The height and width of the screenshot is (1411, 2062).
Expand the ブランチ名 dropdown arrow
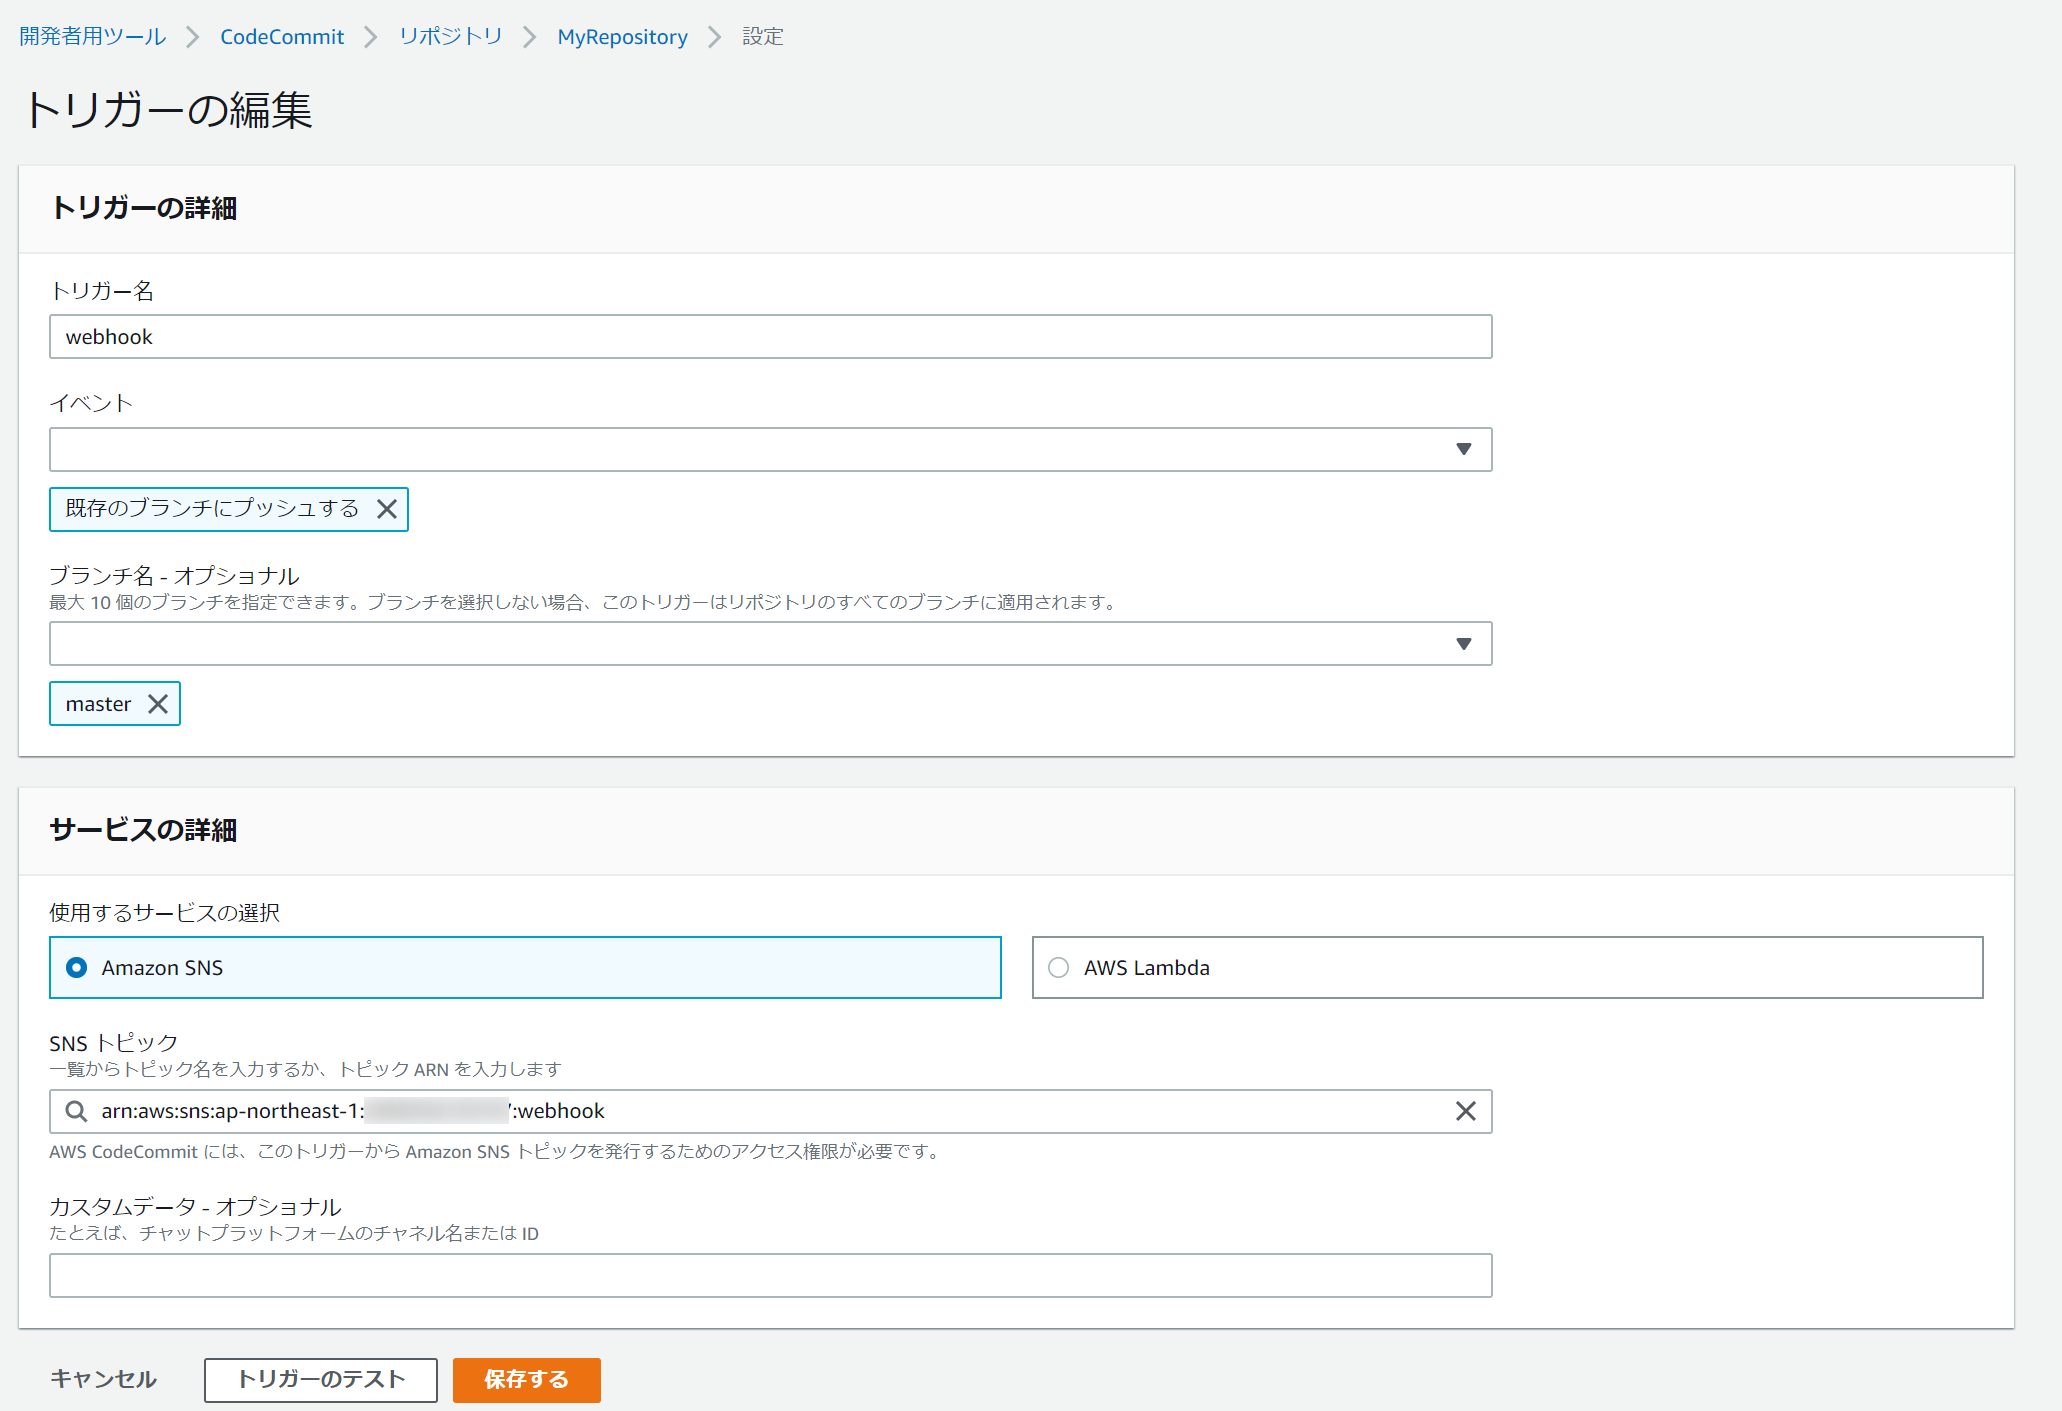point(1463,644)
